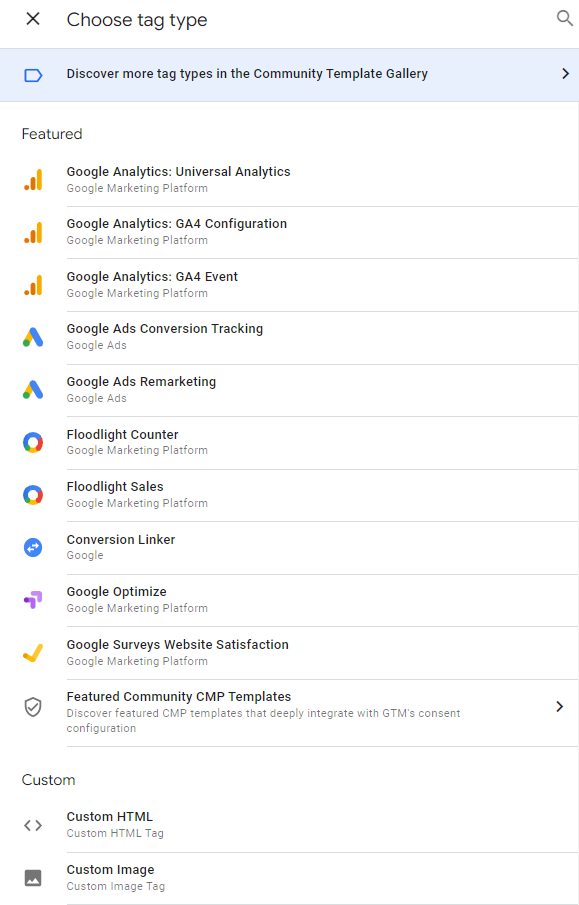Expand the Community Template Gallery chevron
579x905 pixels.
point(566,74)
